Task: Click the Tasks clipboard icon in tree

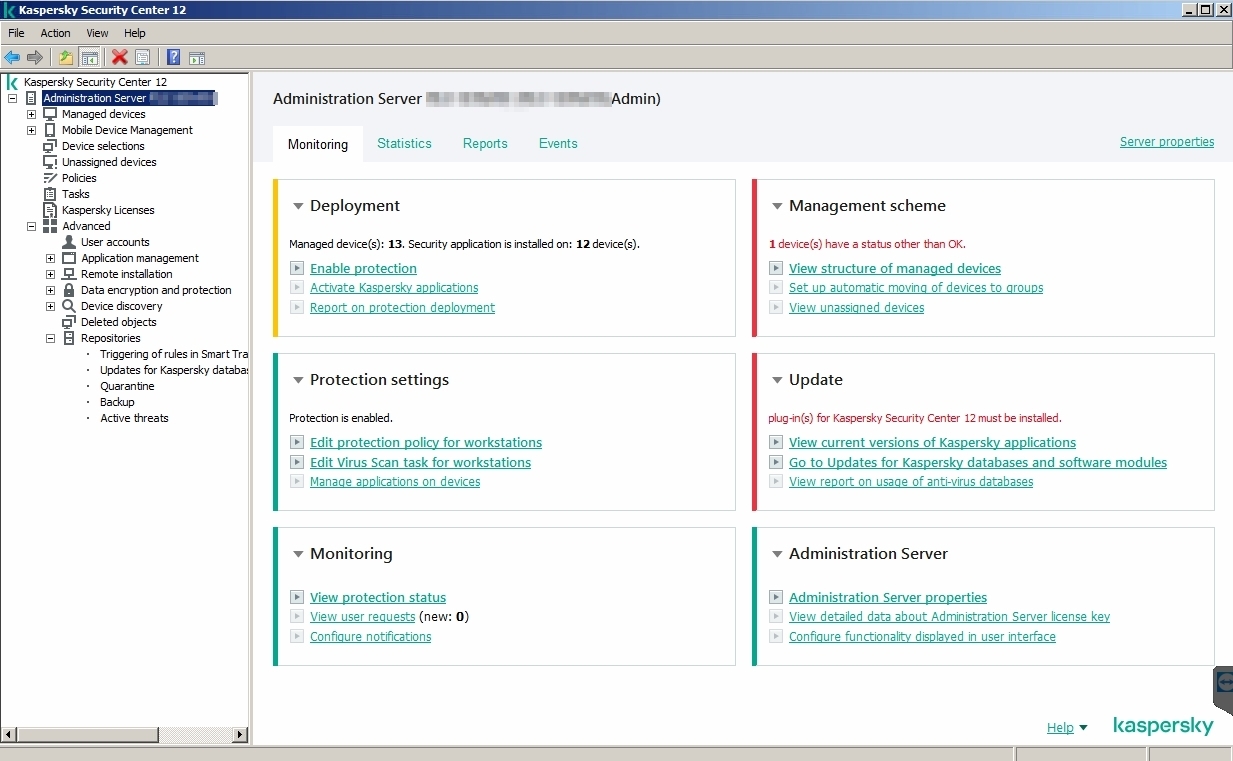Action: [50, 194]
